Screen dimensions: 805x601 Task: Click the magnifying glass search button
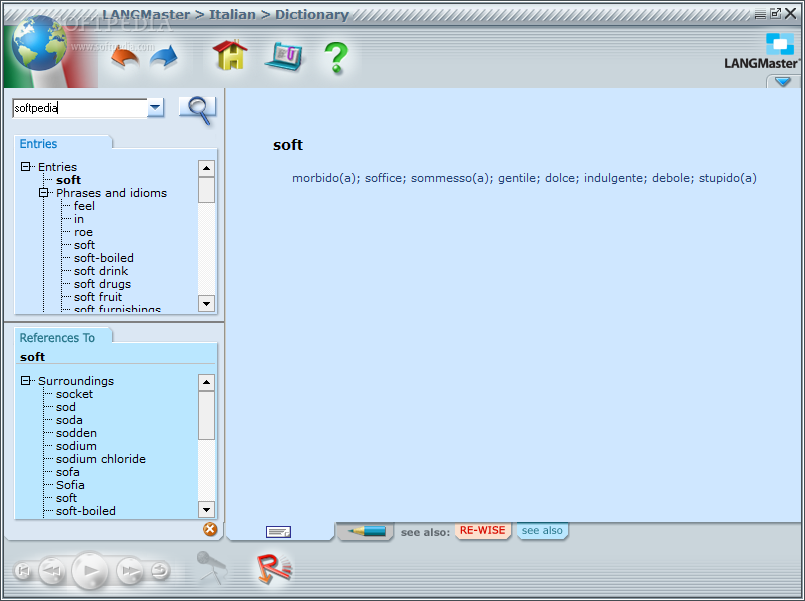click(198, 110)
